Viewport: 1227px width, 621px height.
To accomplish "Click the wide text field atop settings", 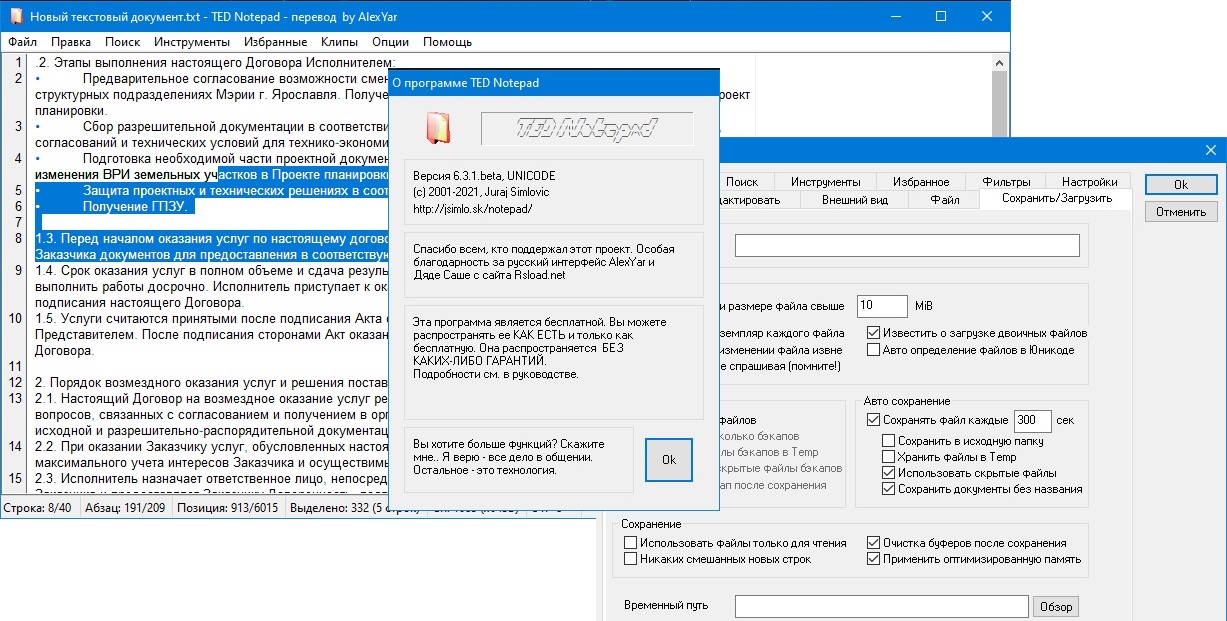I will [x=907, y=245].
